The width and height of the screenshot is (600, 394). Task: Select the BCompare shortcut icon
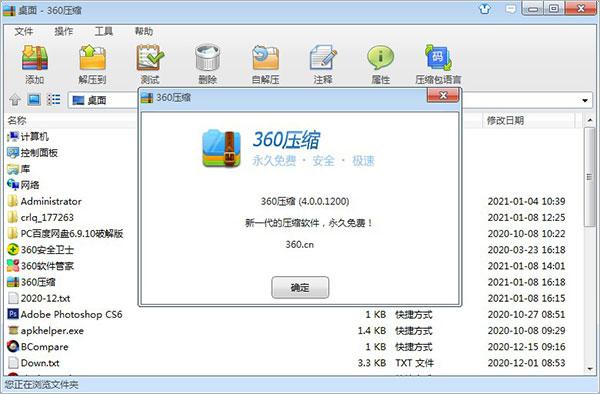click(13, 347)
